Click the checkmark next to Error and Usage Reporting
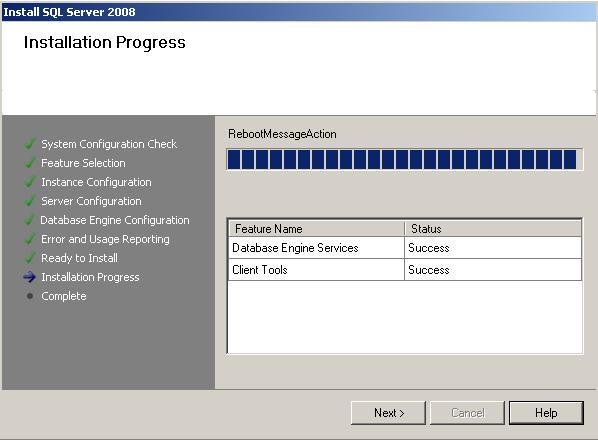The width and height of the screenshot is (598, 440). point(30,239)
